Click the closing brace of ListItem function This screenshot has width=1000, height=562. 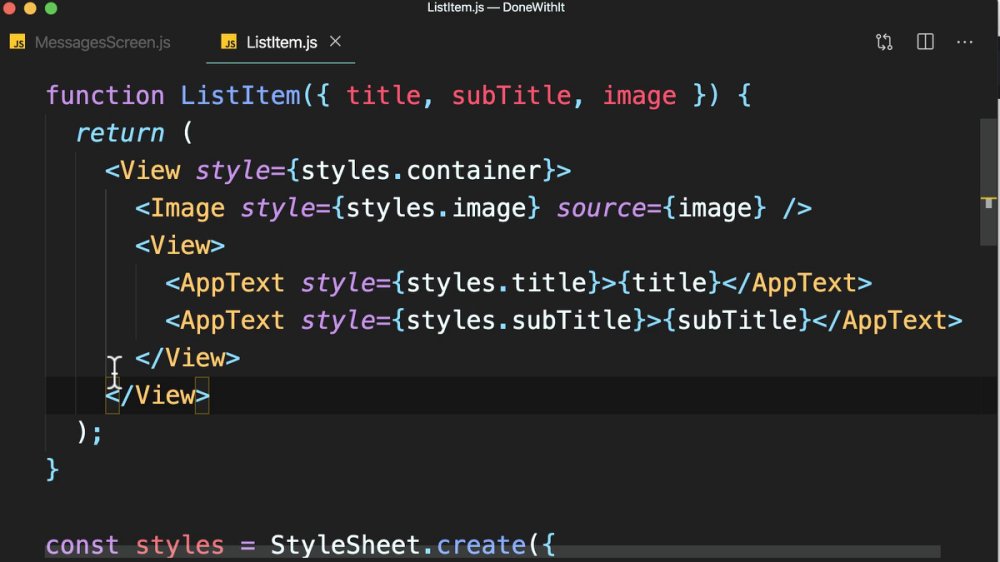click(x=52, y=470)
